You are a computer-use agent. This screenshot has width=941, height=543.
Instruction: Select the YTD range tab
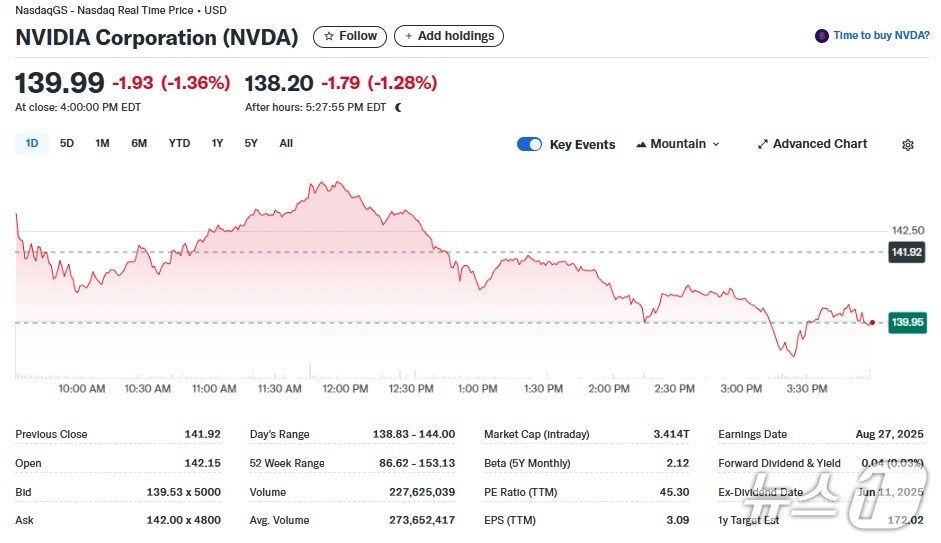pos(179,143)
